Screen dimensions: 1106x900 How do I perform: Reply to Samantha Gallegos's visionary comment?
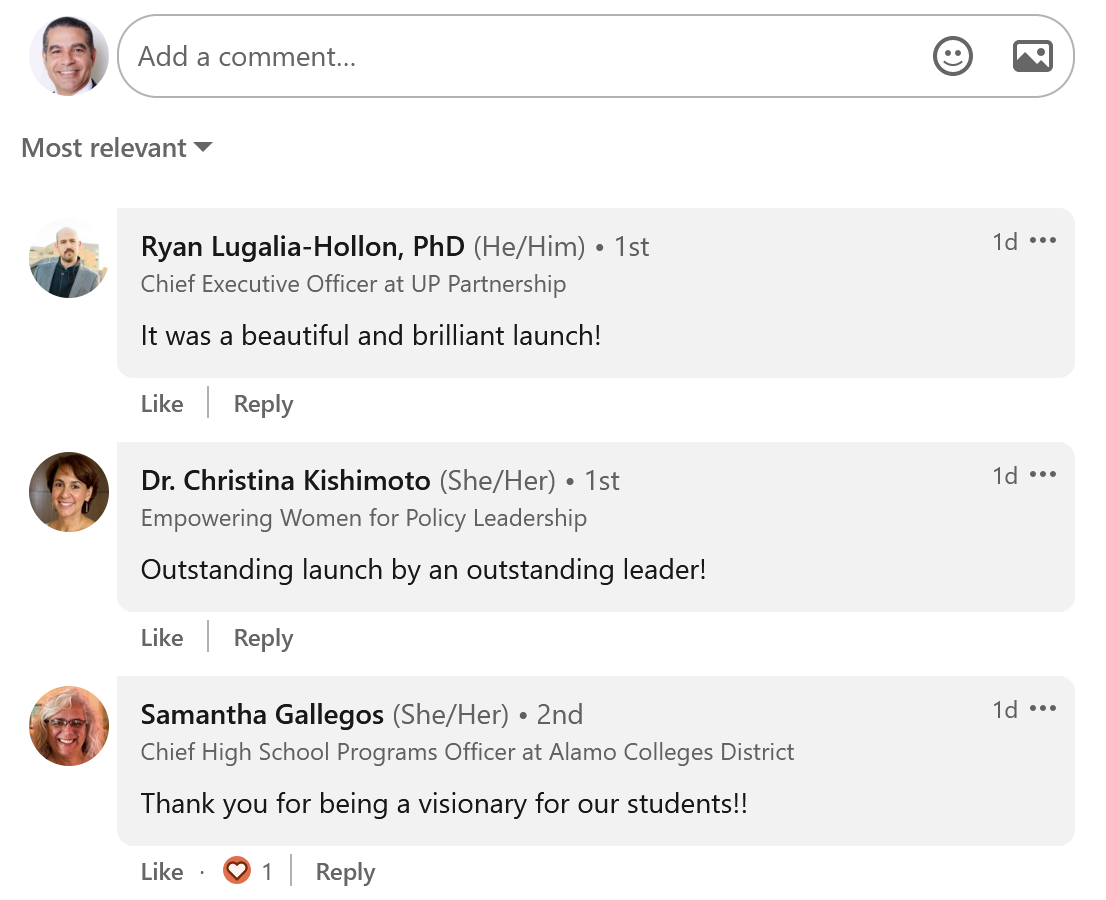click(345, 872)
